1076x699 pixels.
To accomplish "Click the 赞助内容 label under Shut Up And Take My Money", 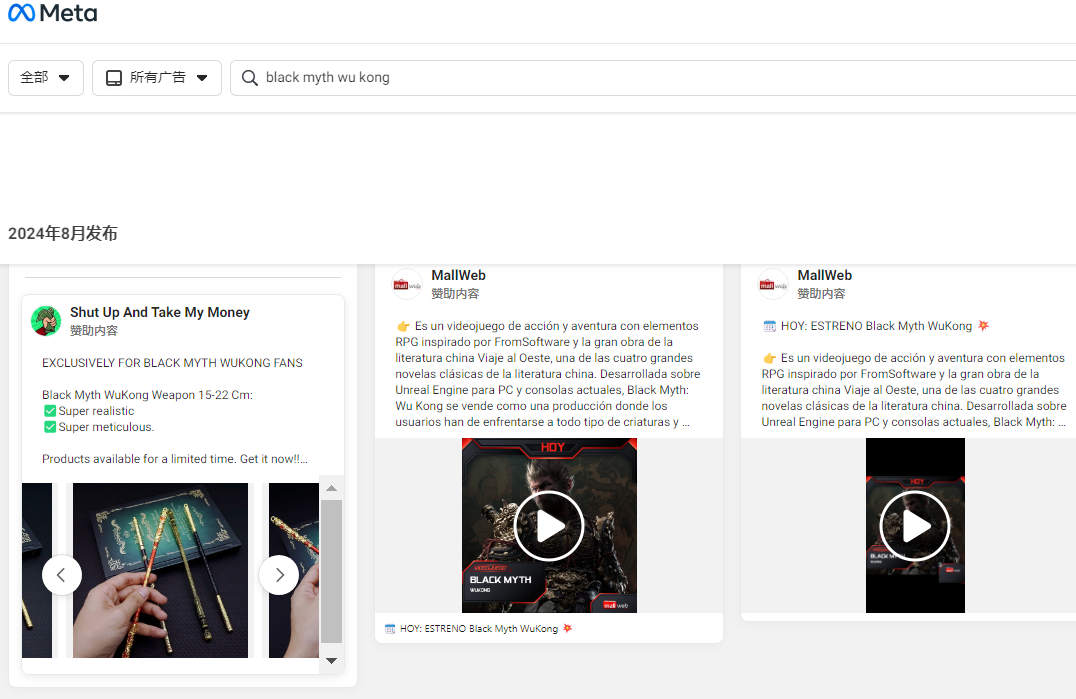I will click(x=94, y=331).
